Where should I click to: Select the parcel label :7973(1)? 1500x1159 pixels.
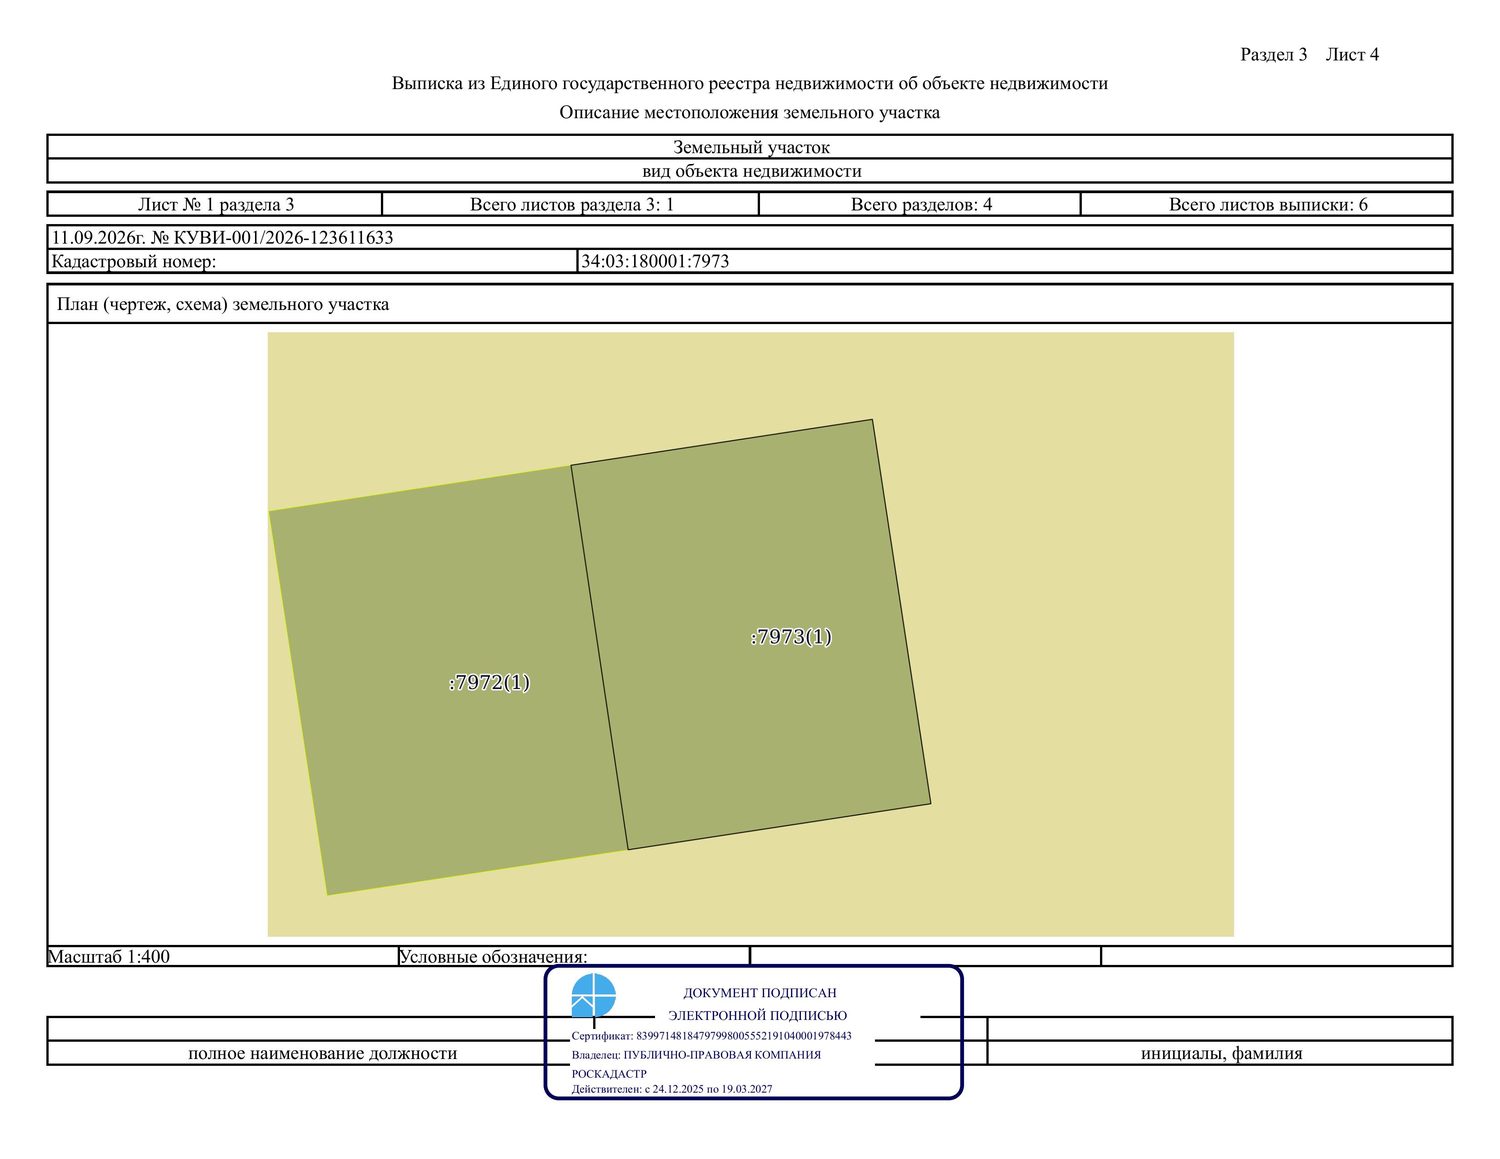[x=791, y=637]
